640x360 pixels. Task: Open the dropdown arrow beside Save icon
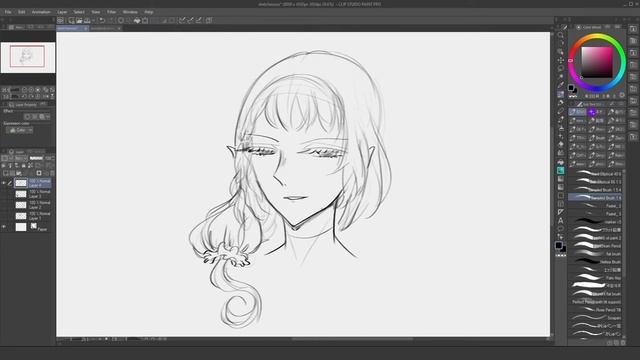click(x=93, y=20)
